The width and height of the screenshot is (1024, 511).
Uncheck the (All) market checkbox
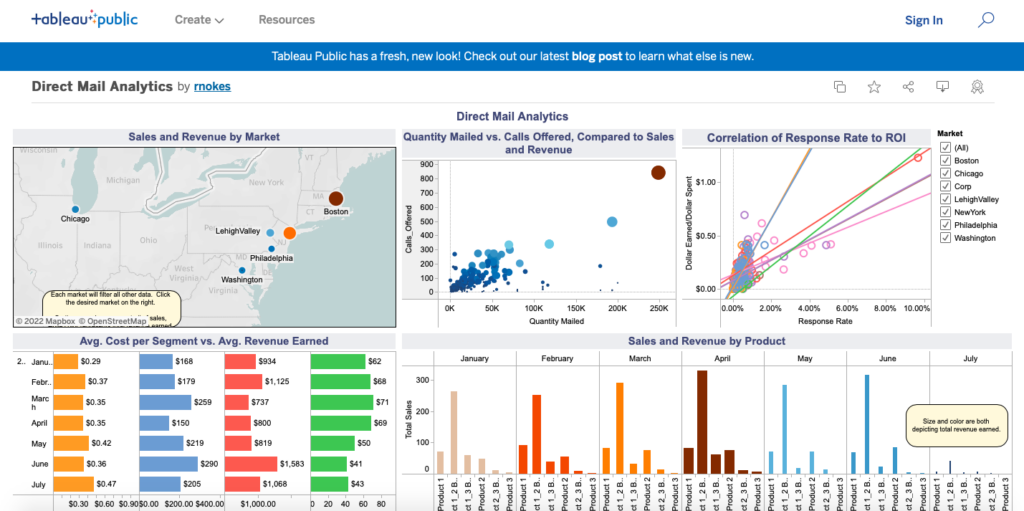[x=945, y=147]
